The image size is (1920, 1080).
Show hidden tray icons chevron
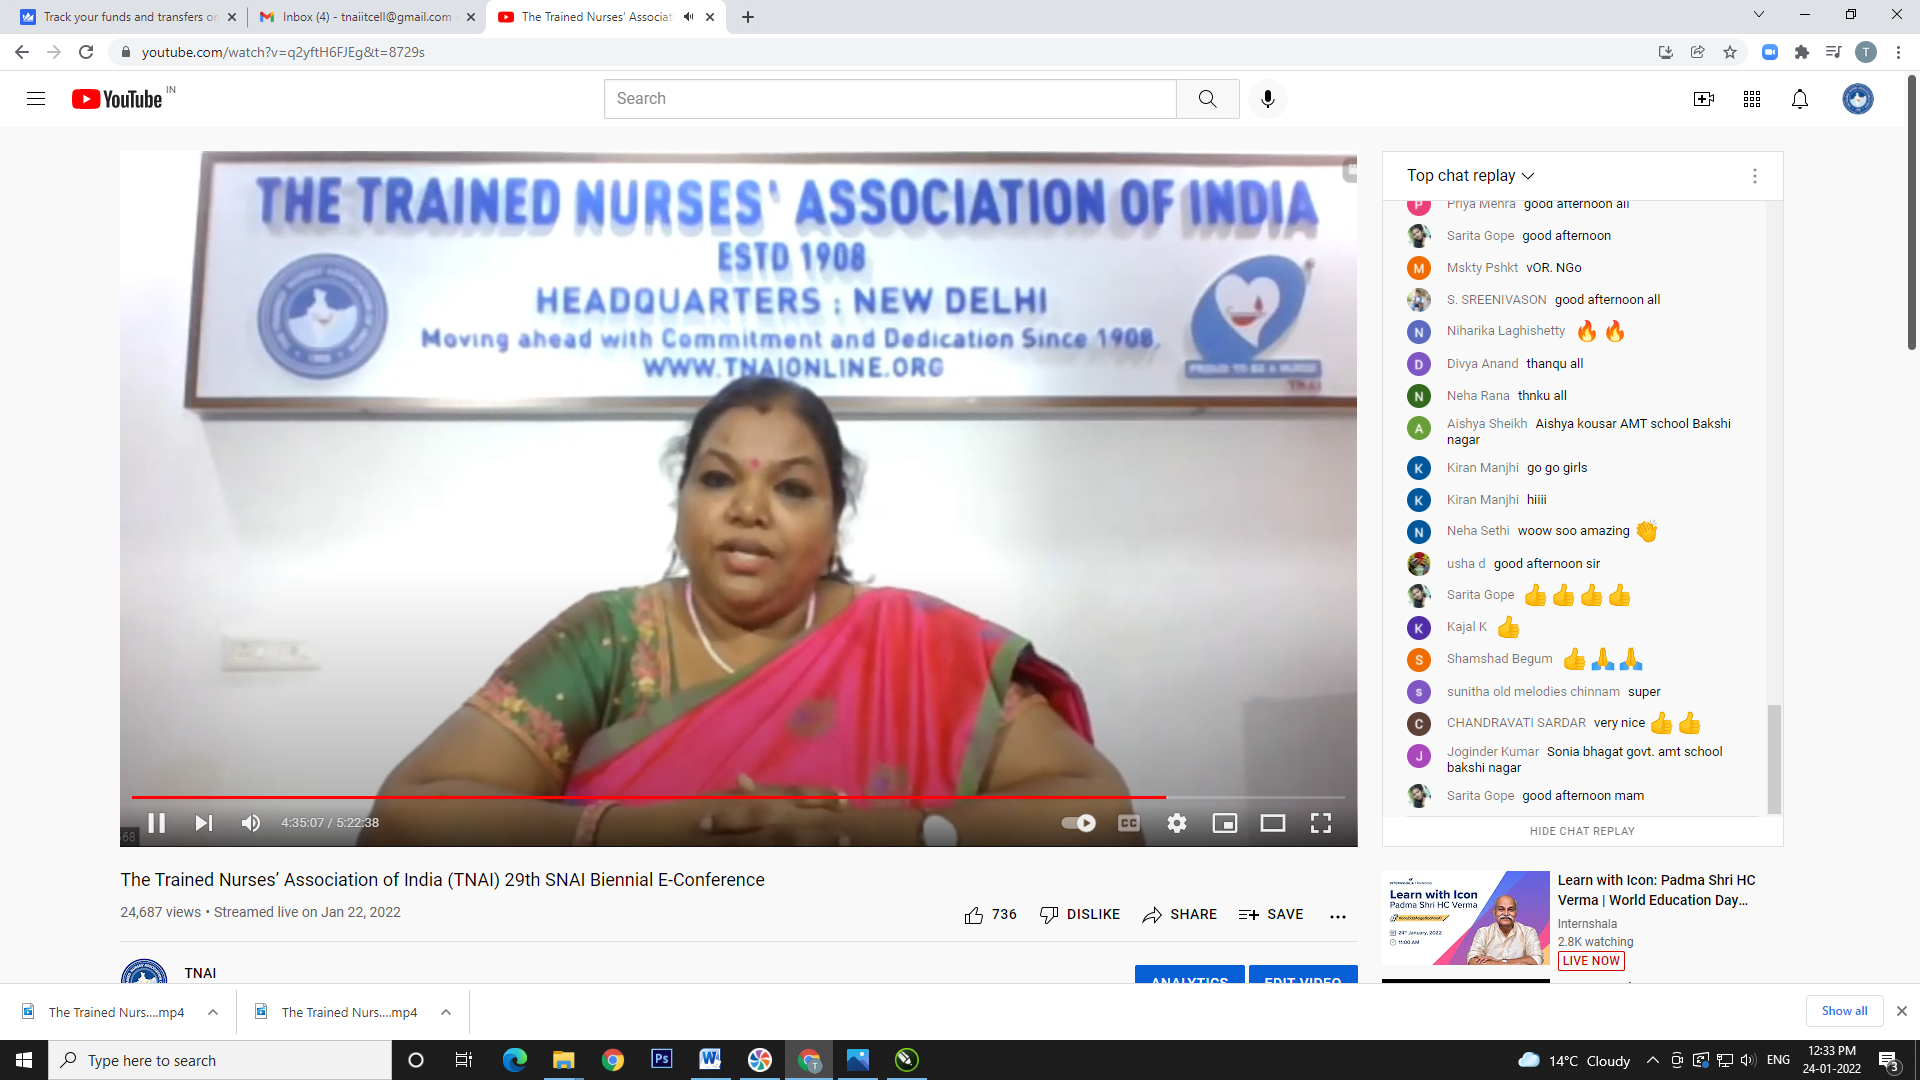[1652, 1060]
